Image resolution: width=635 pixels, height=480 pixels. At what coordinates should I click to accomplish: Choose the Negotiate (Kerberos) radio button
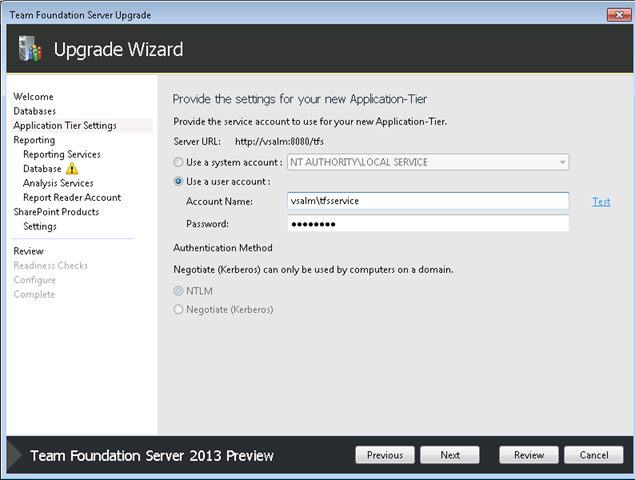click(178, 309)
